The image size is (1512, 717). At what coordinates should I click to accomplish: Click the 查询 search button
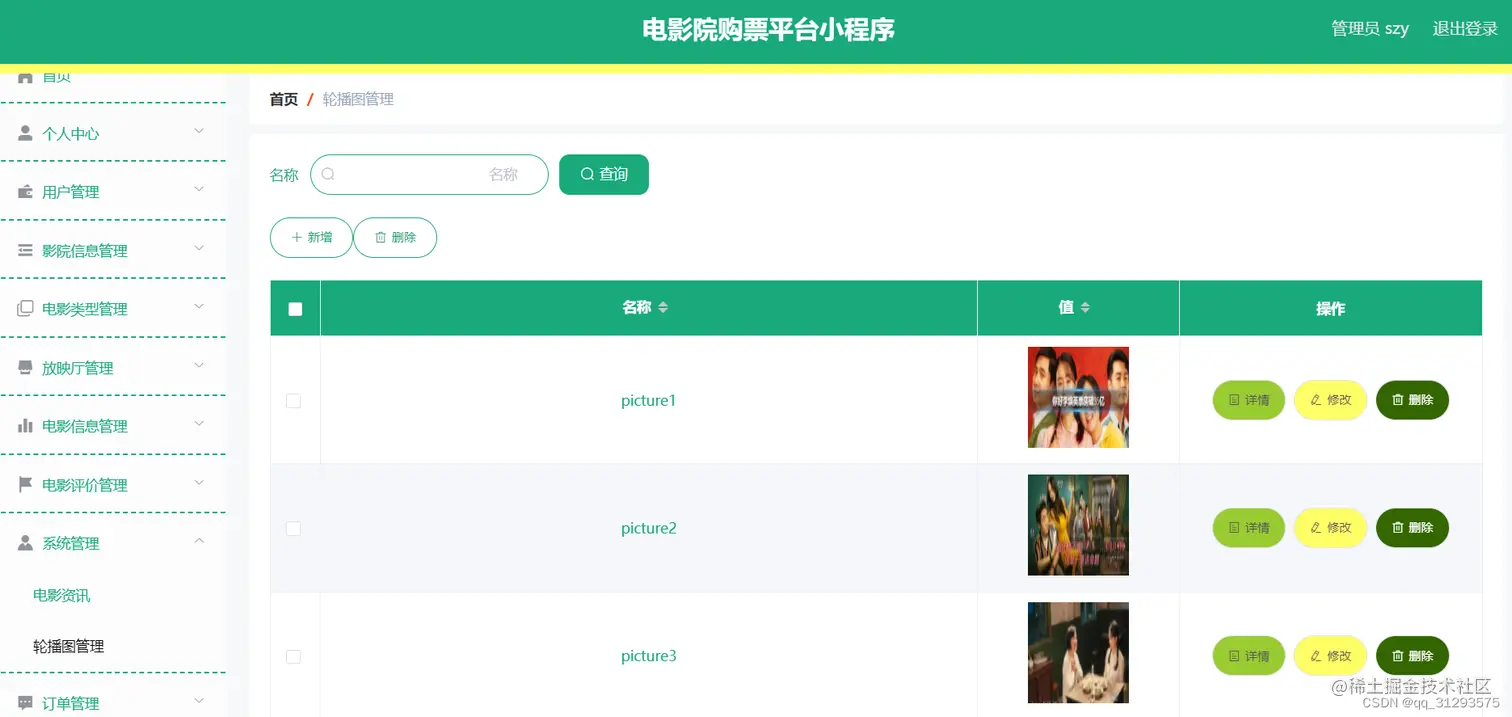click(604, 174)
